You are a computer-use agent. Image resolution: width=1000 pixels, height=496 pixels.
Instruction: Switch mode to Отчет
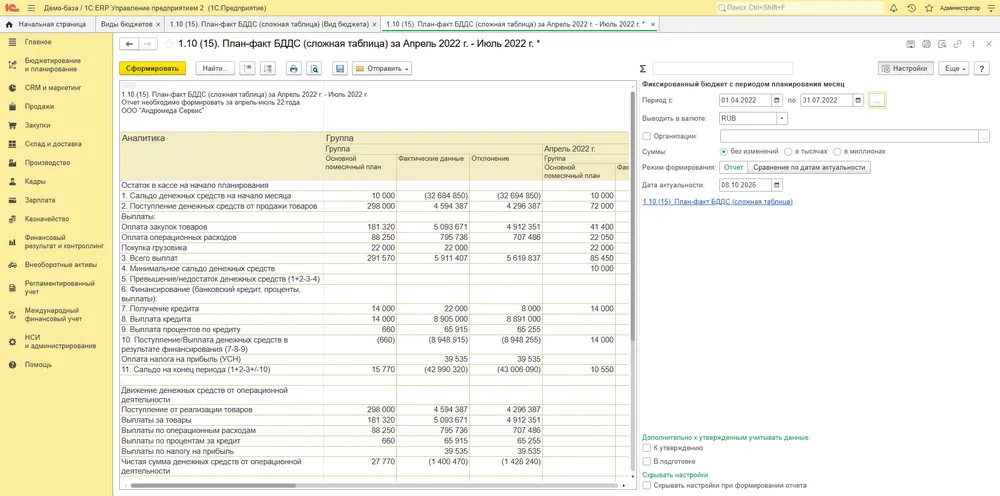click(x=733, y=167)
